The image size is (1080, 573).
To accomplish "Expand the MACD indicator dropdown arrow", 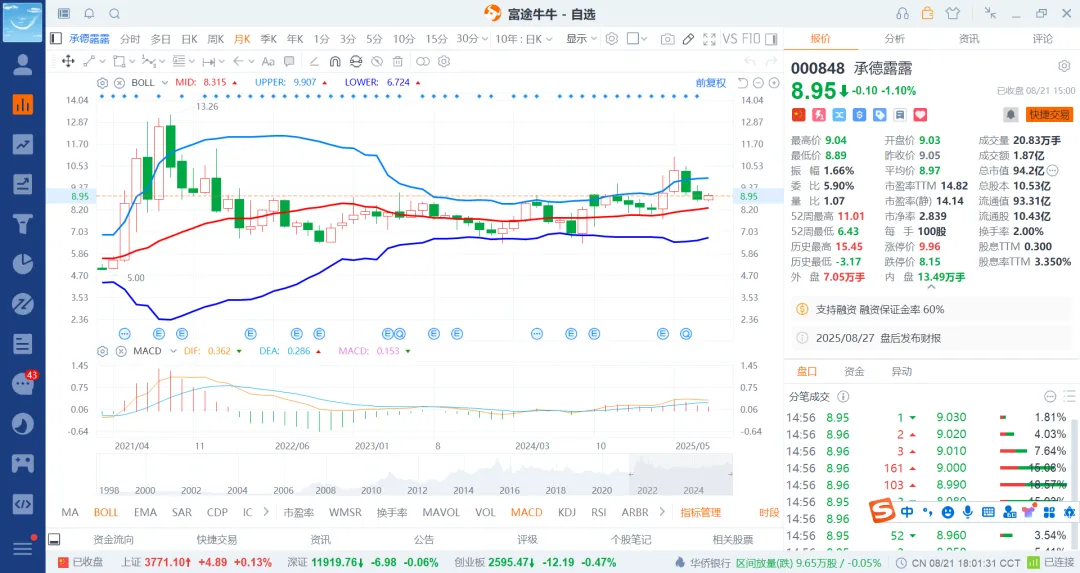I will [173, 351].
